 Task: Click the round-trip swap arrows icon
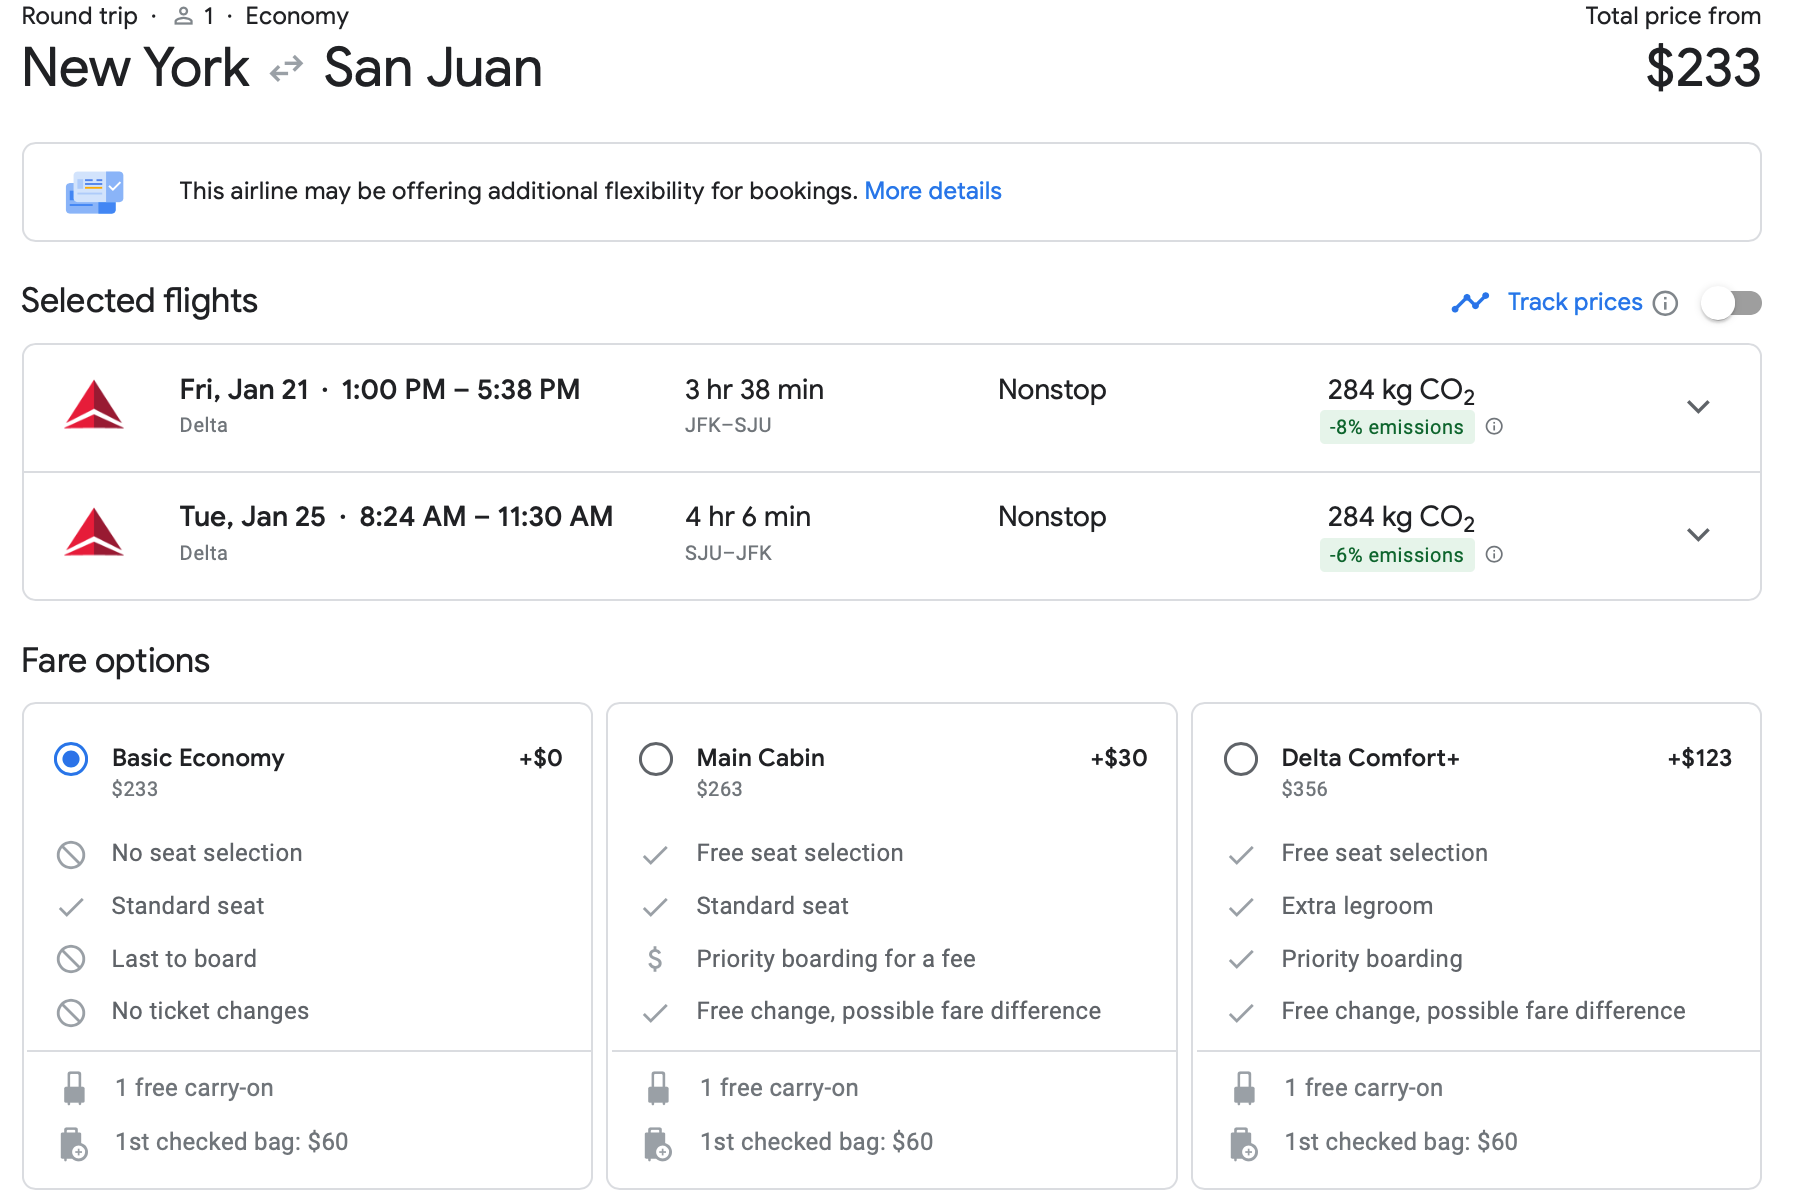click(286, 69)
